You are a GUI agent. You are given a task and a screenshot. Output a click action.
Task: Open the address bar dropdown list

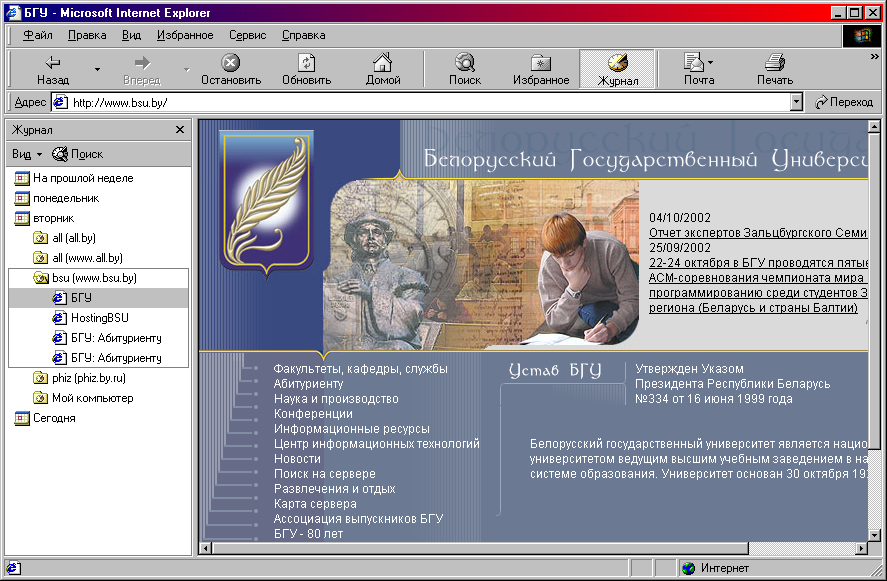point(796,102)
